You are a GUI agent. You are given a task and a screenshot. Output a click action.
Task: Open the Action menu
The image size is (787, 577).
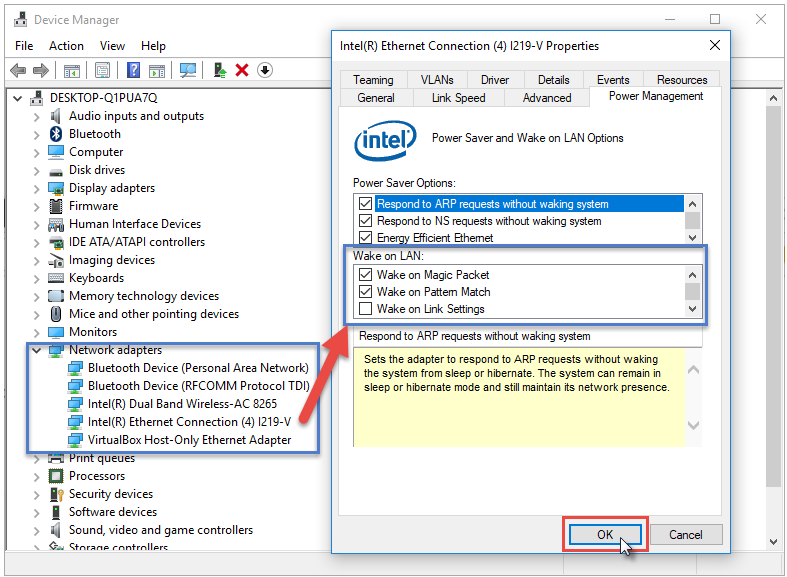point(66,46)
